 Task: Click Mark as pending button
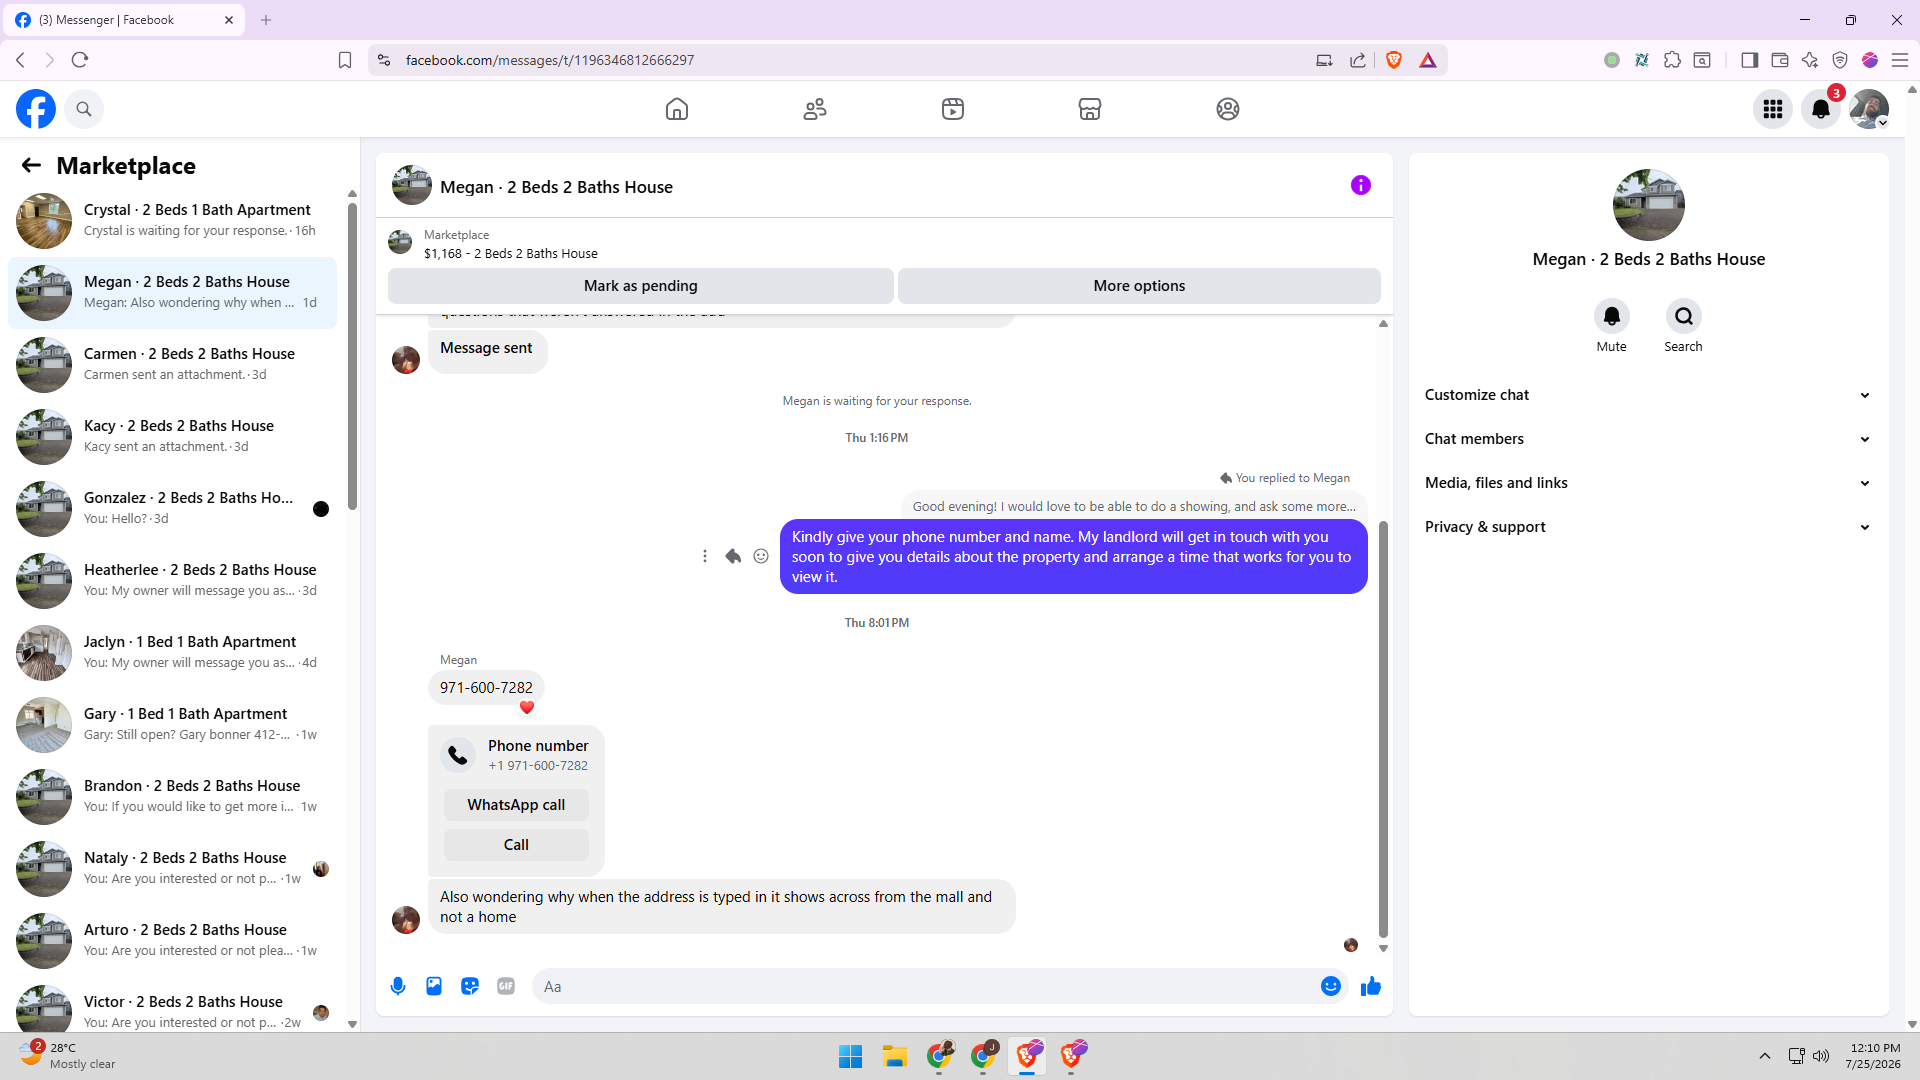click(x=640, y=286)
